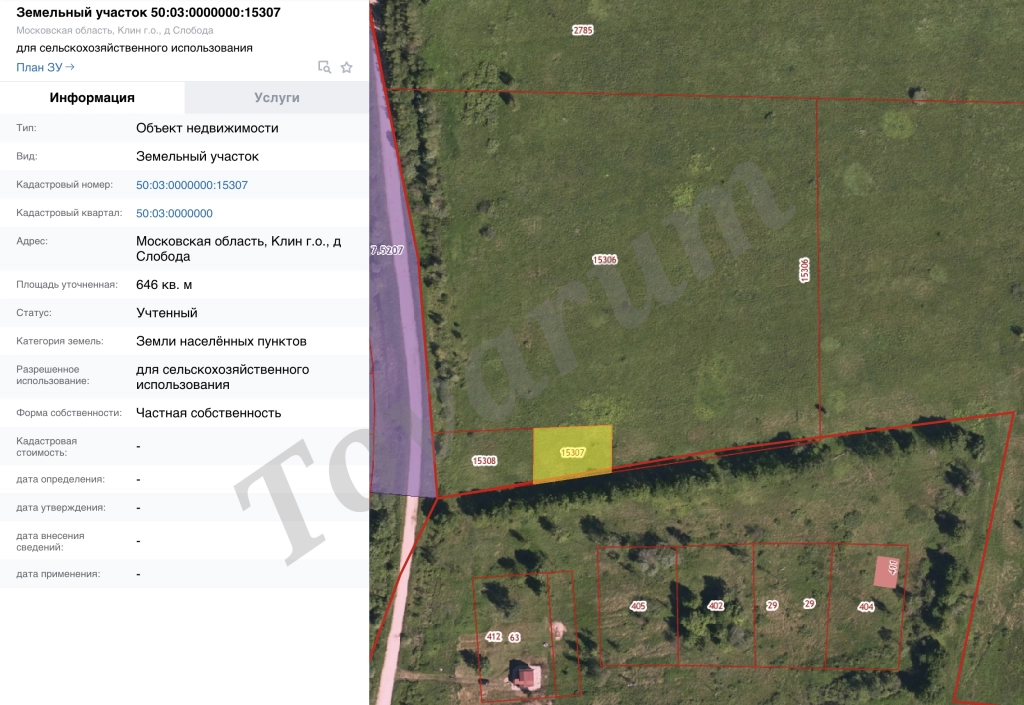Image resolution: width=1024 pixels, height=705 pixels.
Task: Click the vertical 15306 boundary label
Action: [x=805, y=270]
